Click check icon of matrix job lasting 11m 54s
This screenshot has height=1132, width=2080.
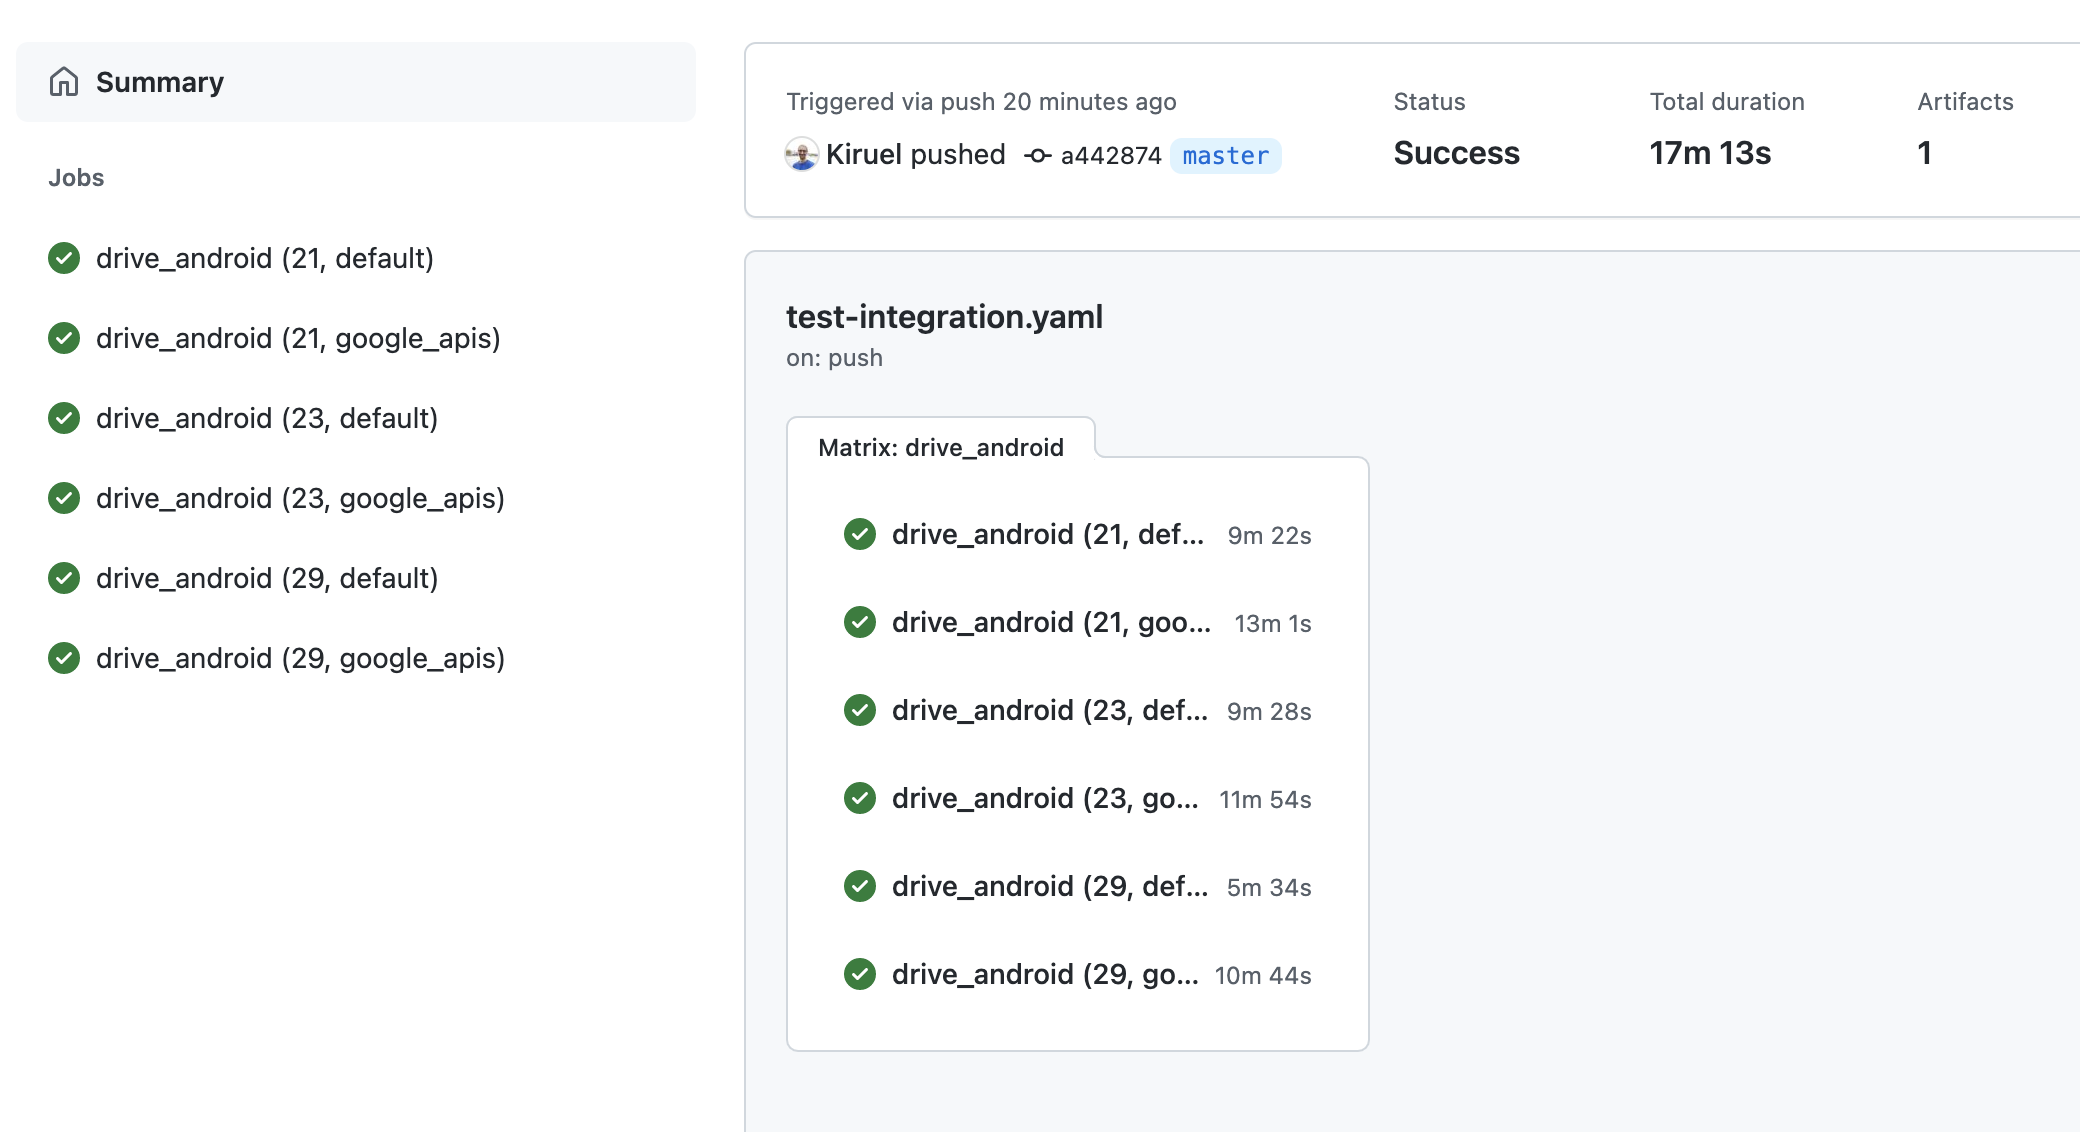860,798
